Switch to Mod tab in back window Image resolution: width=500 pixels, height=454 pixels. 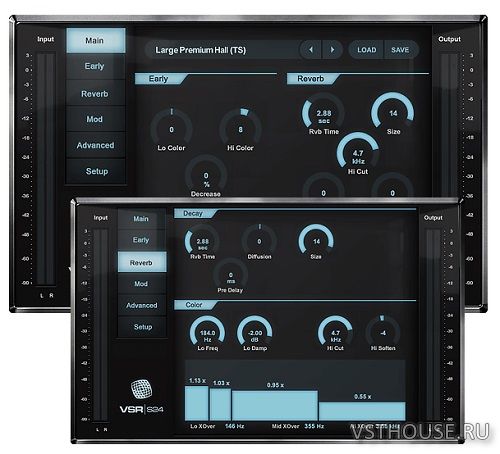[x=96, y=119]
